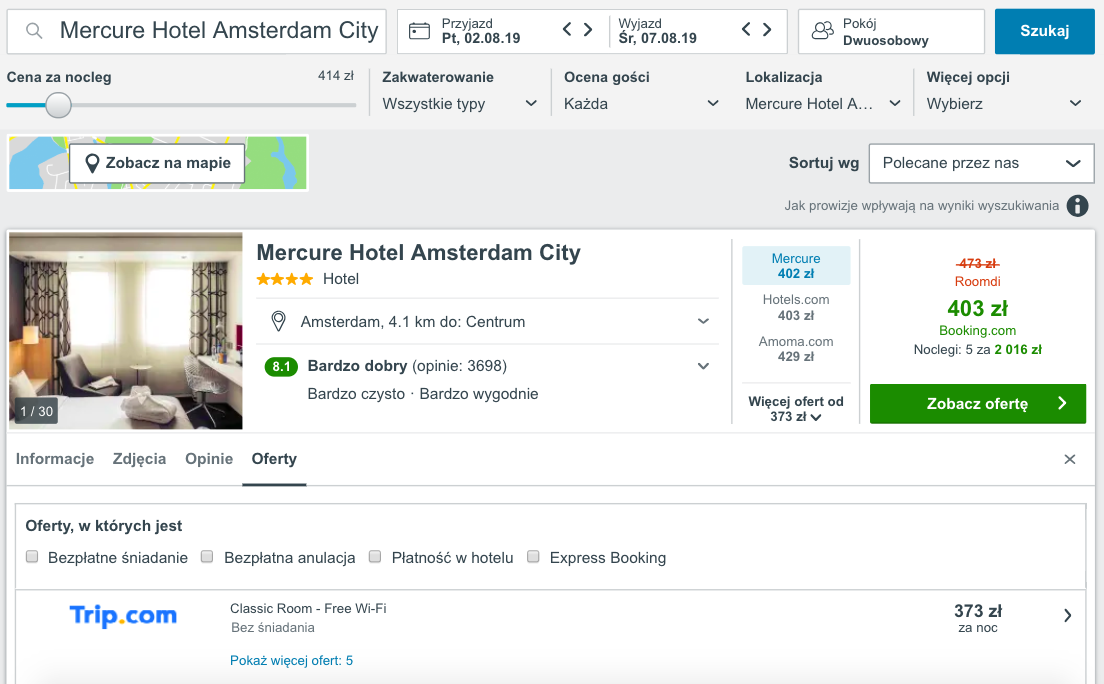Image resolution: width=1104 pixels, height=684 pixels.
Task: Open the hotel room photo thumbnail
Action: [x=125, y=331]
